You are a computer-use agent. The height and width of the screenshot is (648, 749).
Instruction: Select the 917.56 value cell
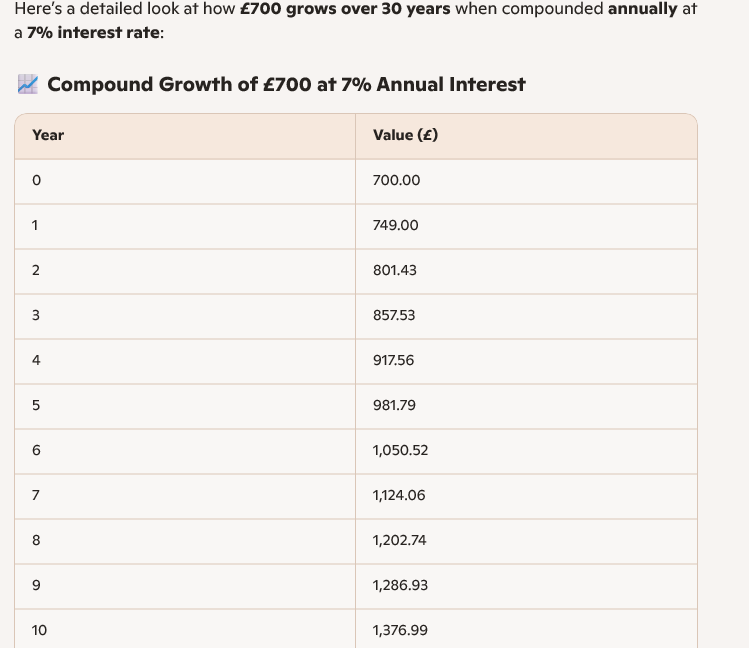coord(393,361)
